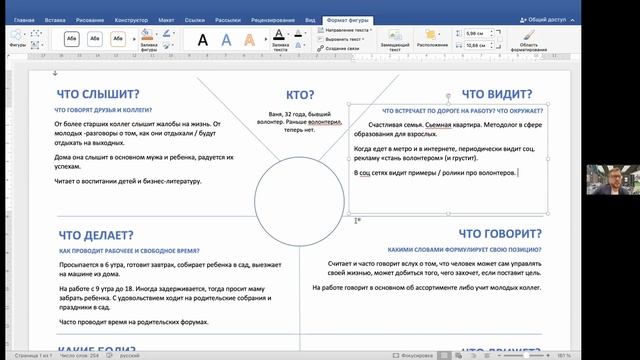Apply the third orange Абв shape style
This screenshot has width=640, height=360.
pyautogui.click(x=118, y=39)
